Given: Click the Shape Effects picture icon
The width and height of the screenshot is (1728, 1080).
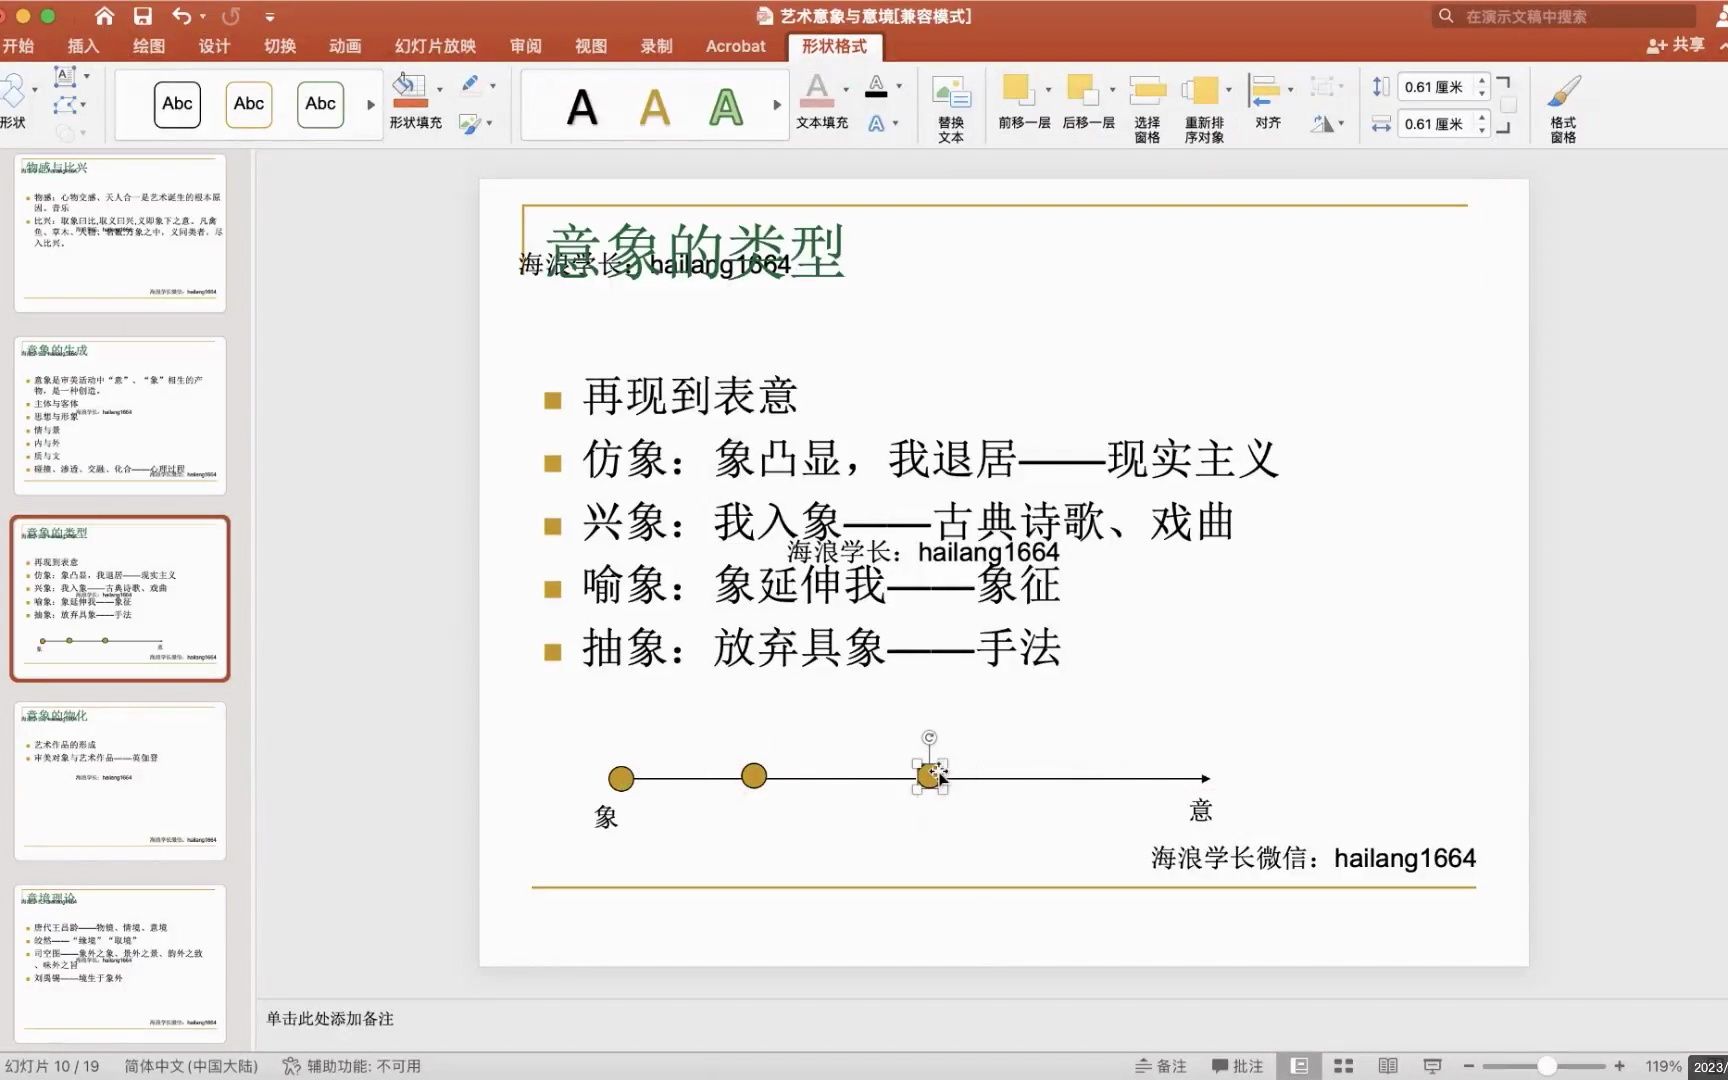Looking at the screenshot, I should 468,123.
